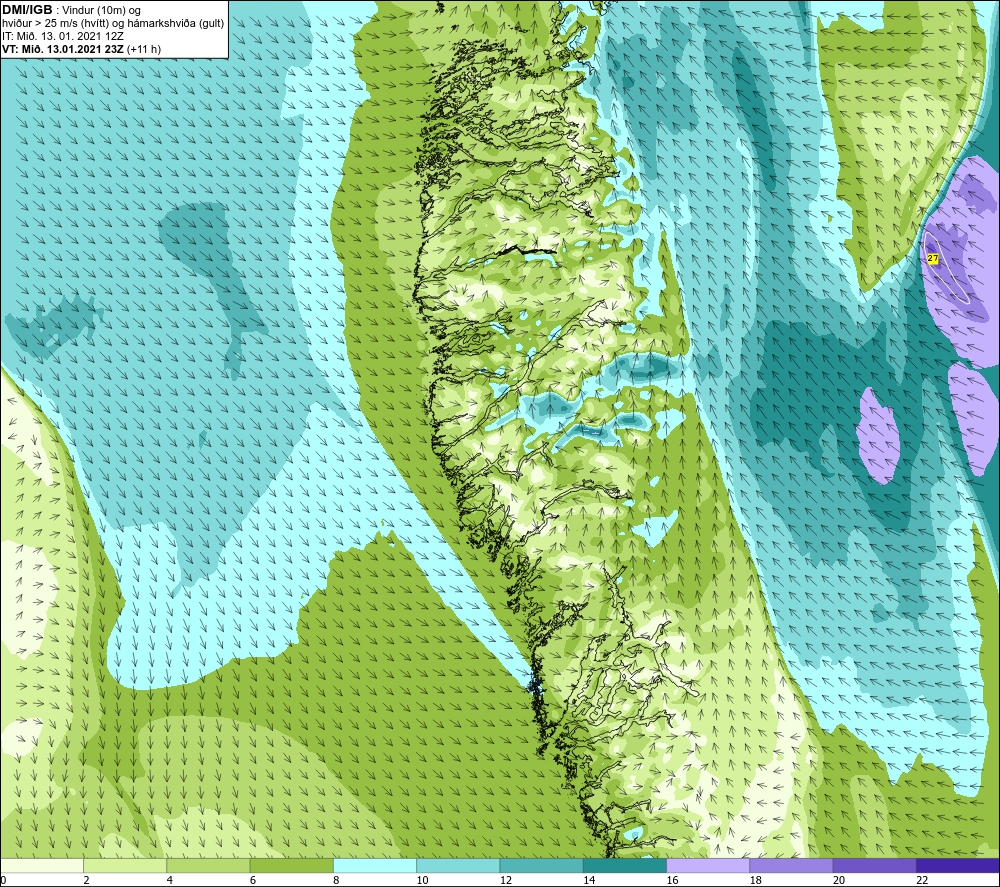This screenshot has width=1000, height=887.
Task: Pick the light green 2–4 m/s swatch
Action: (125, 865)
